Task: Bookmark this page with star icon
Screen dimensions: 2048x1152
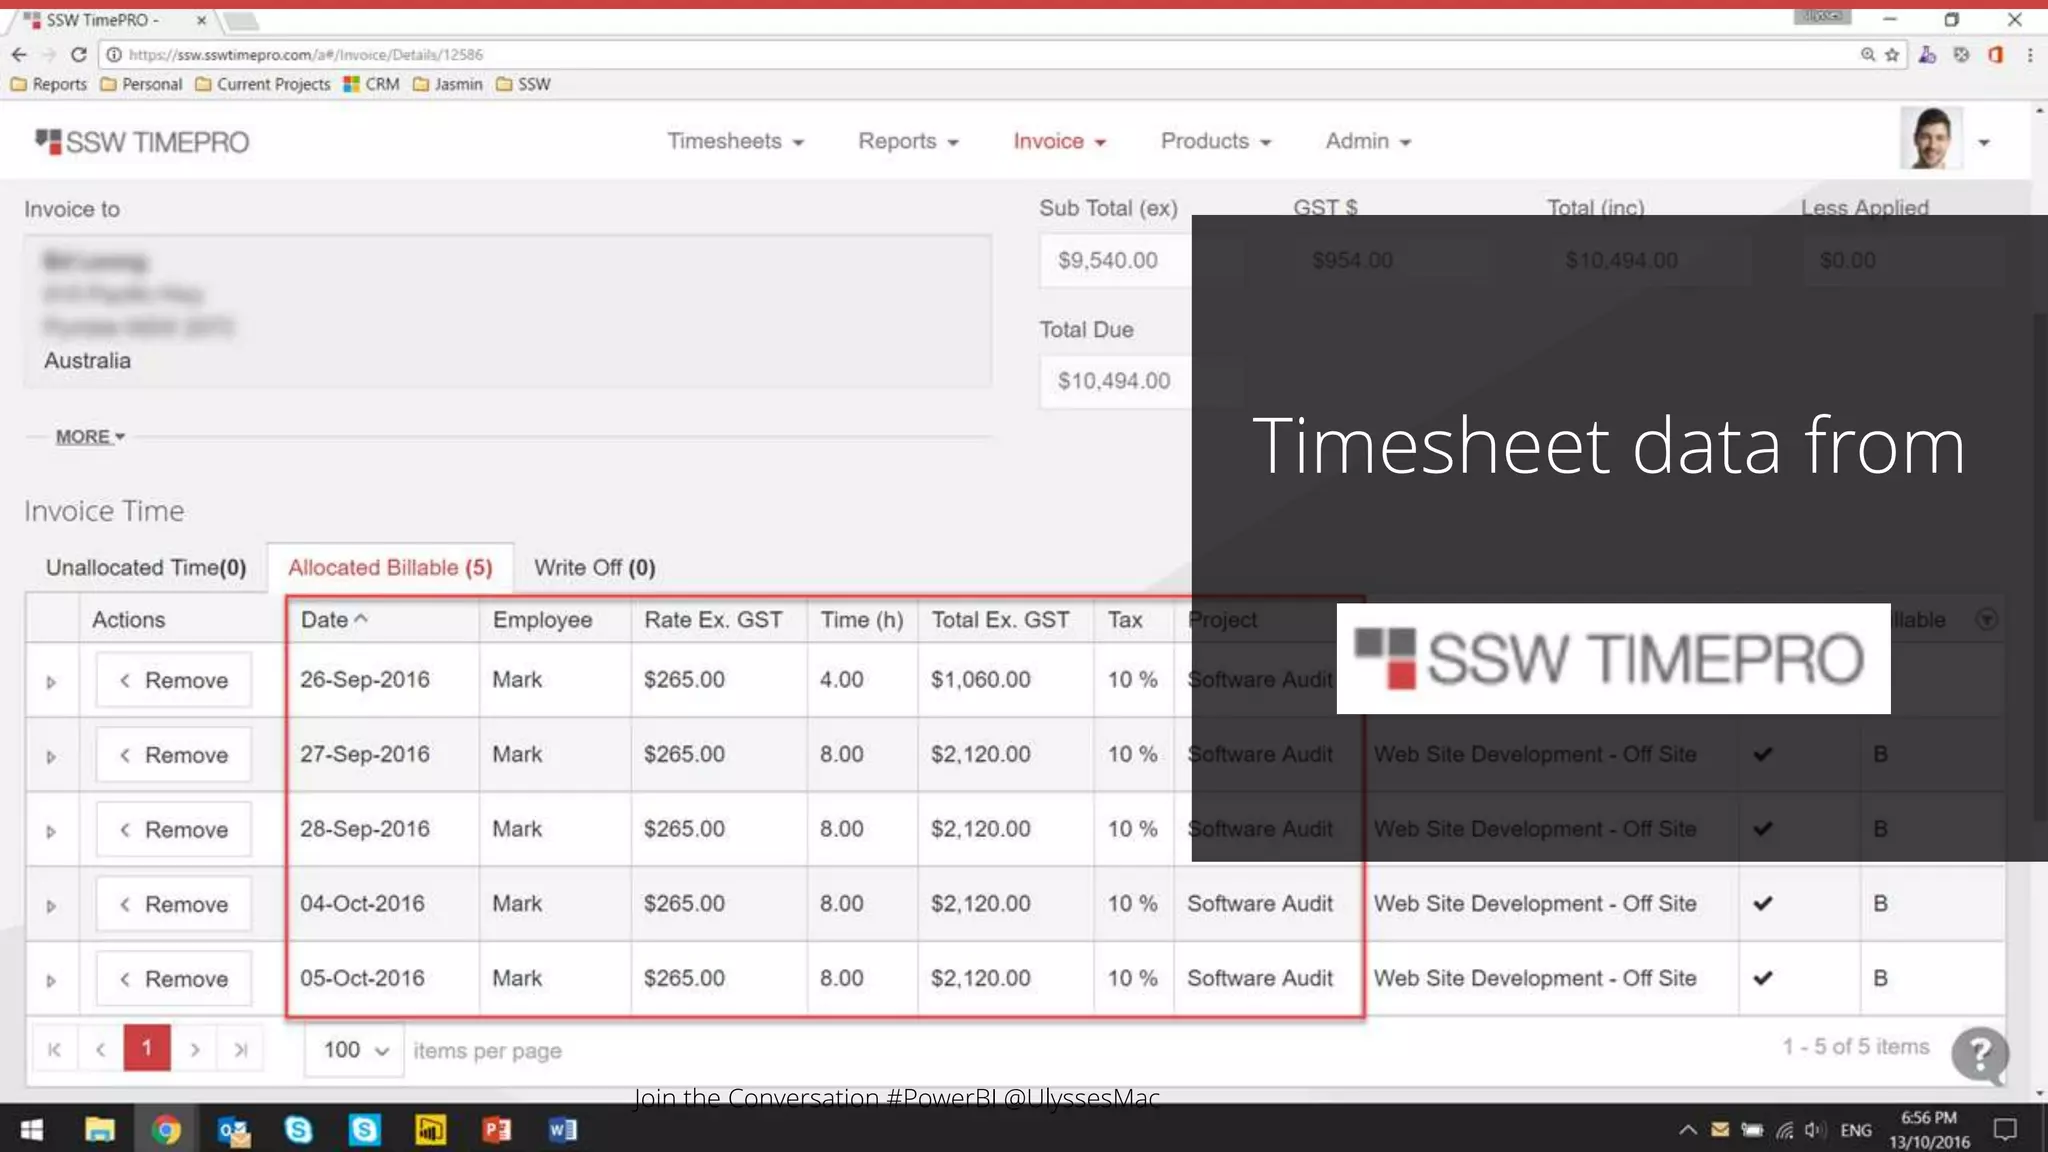Action: pos(1892,55)
